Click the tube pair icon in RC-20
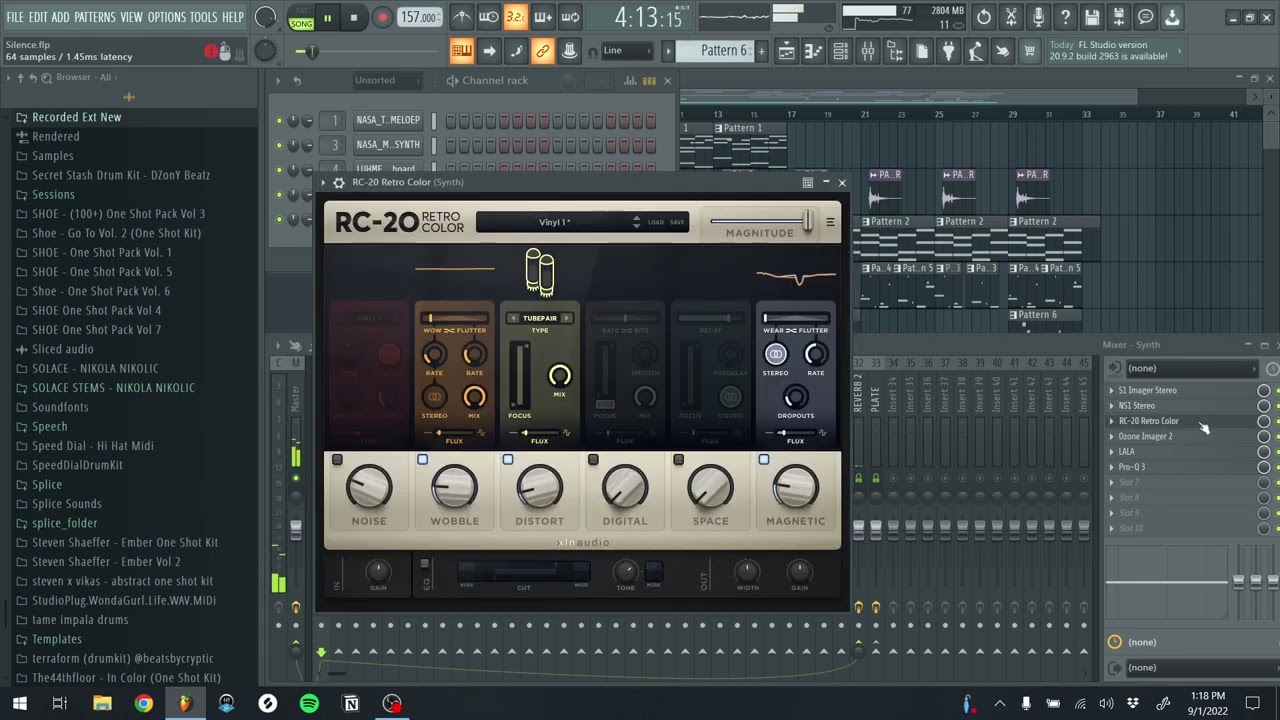Viewport: 1280px width, 720px height. (540, 272)
